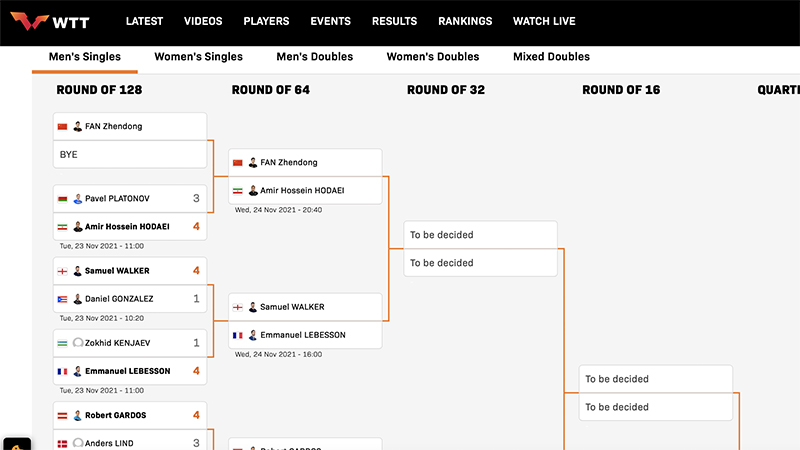Click the Anders LIND player row
This screenshot has height=450, width=800.
[x=130, y=442]
